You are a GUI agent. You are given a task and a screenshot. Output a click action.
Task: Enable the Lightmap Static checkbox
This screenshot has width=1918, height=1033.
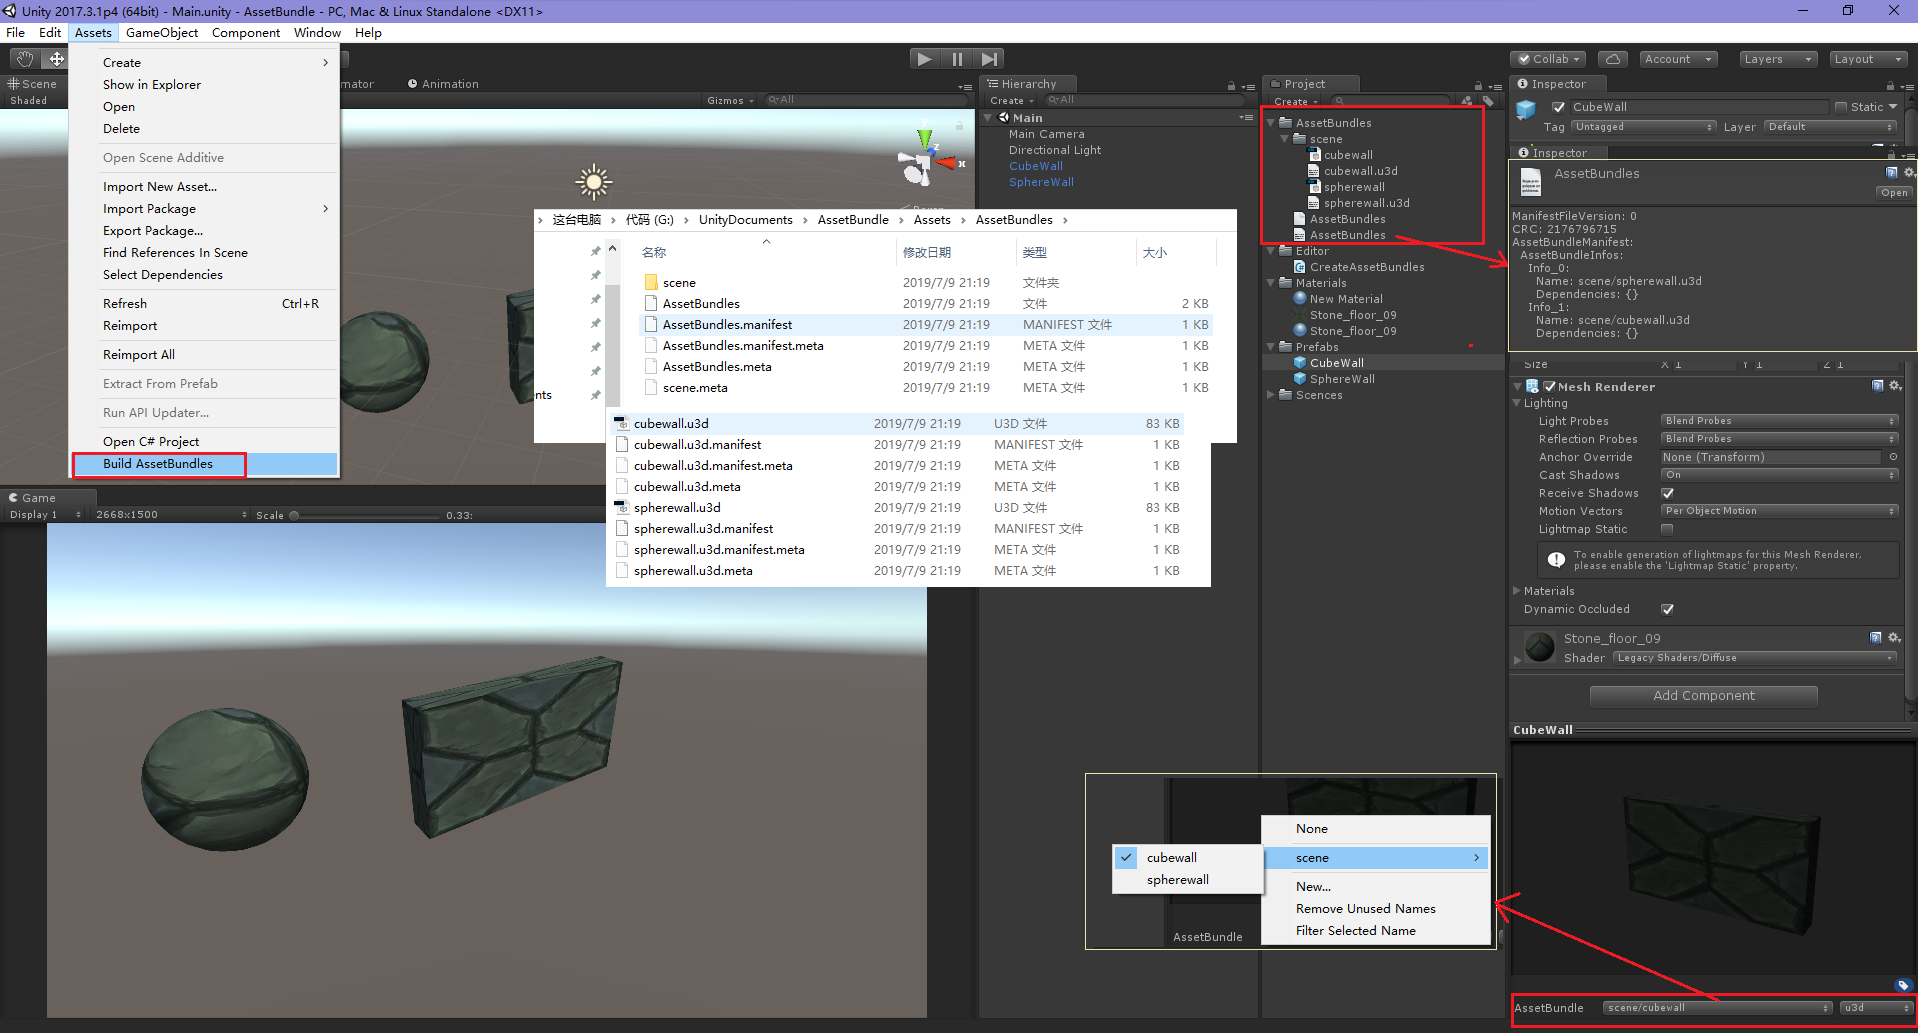[x=1667, y=529]
